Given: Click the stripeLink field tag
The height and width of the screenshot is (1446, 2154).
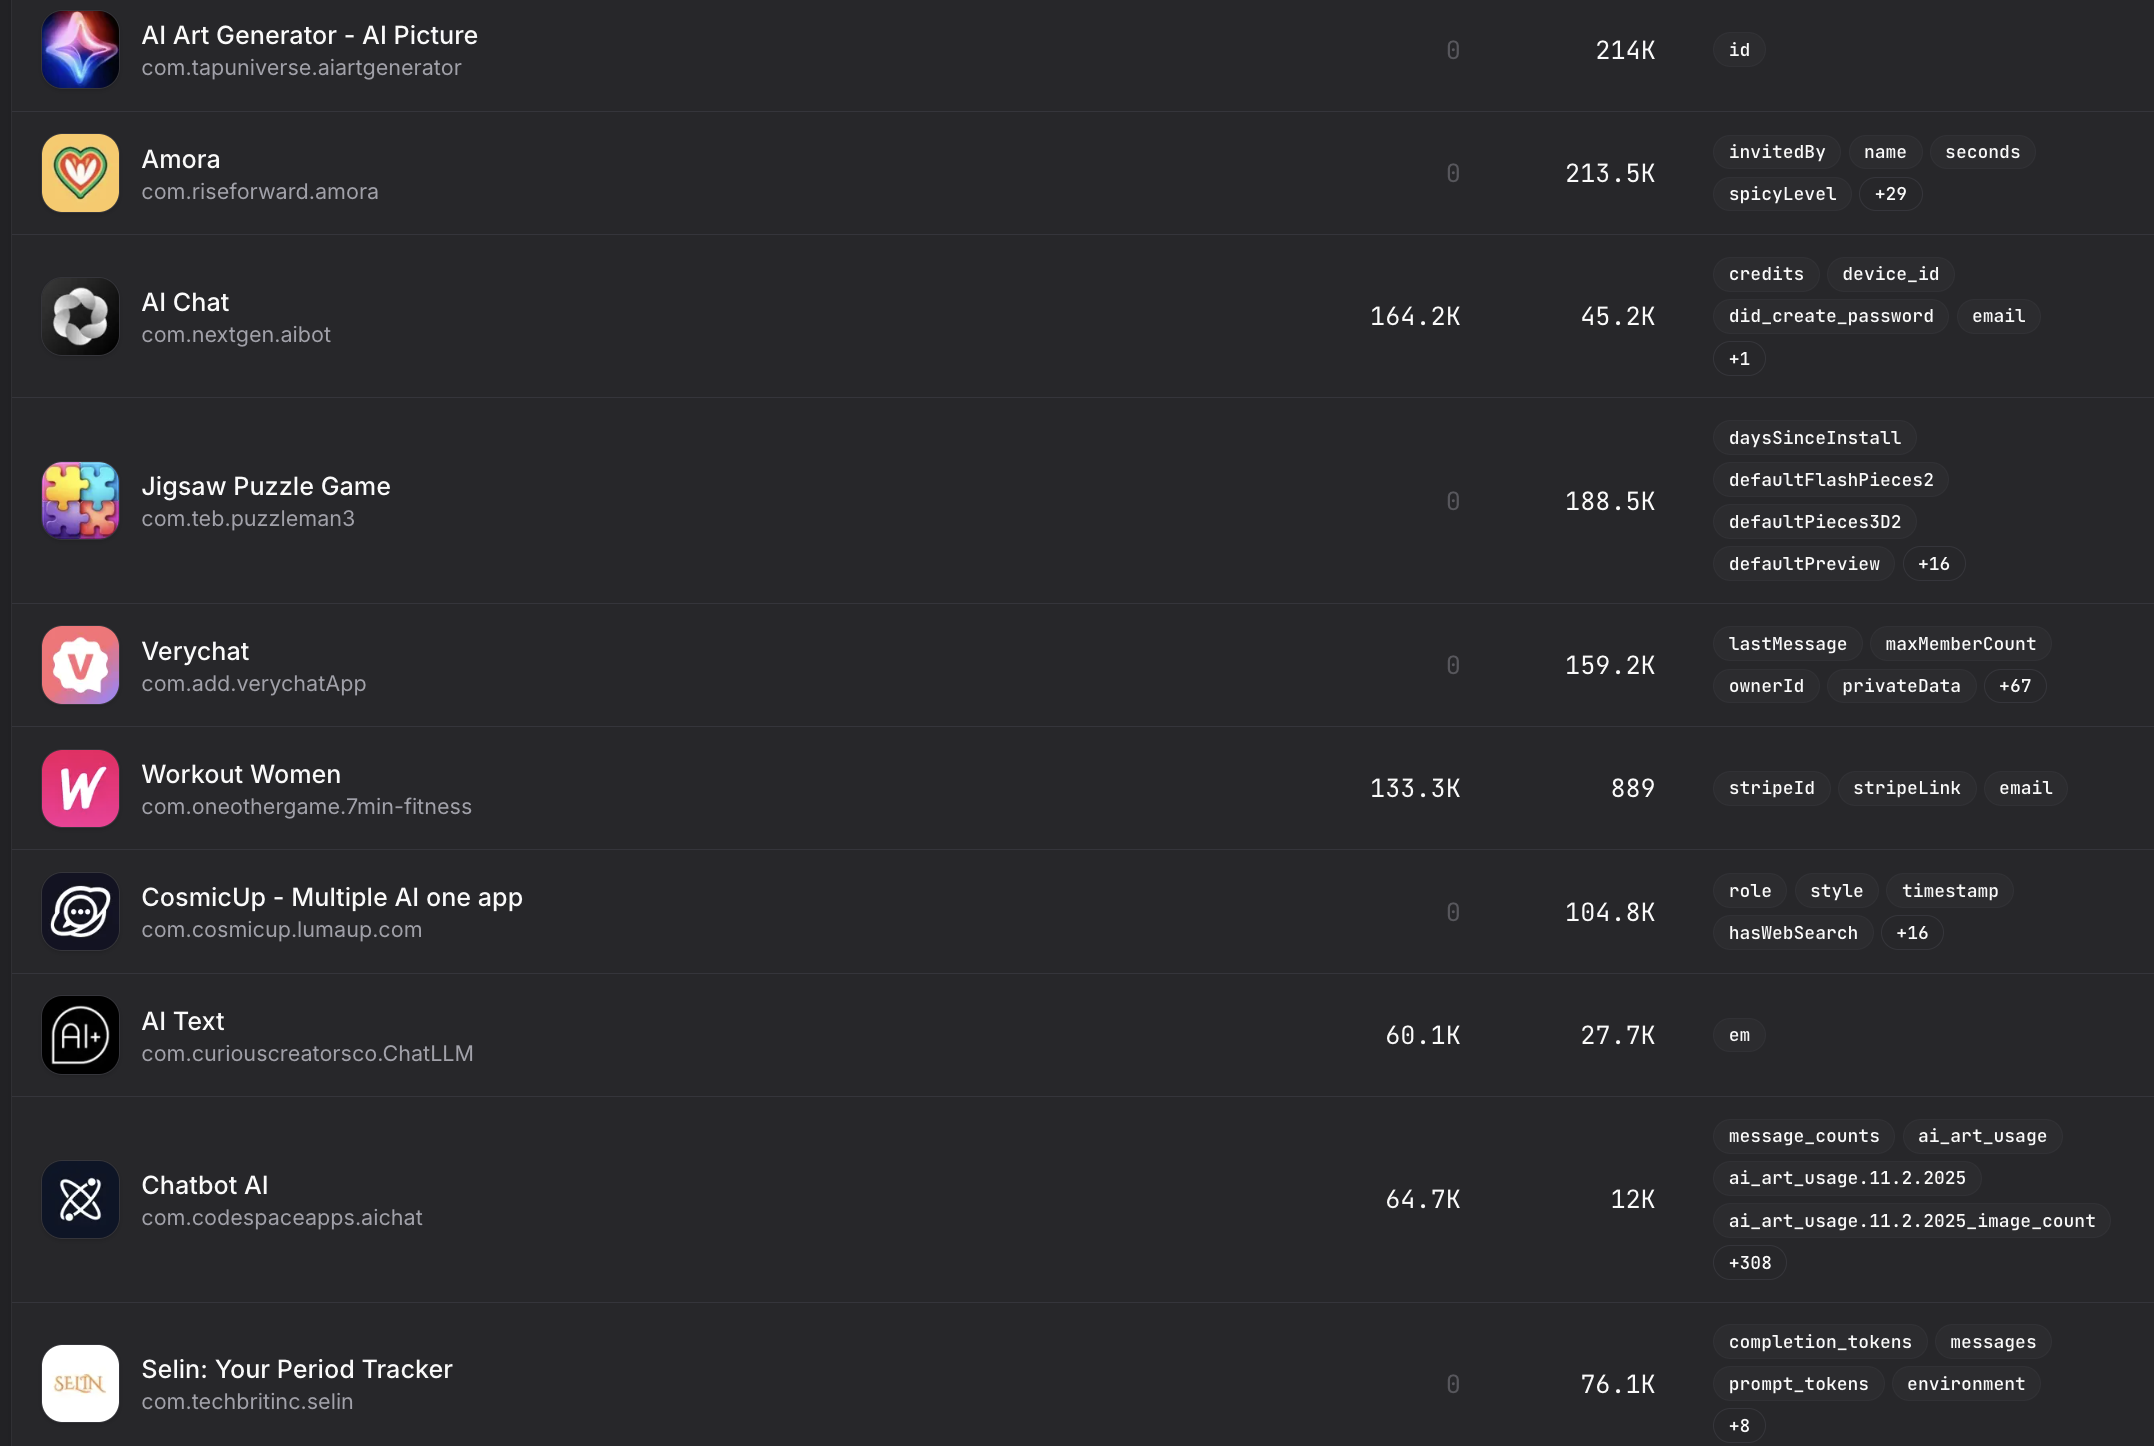Looking at the screenshot, I should point(1906,788).
